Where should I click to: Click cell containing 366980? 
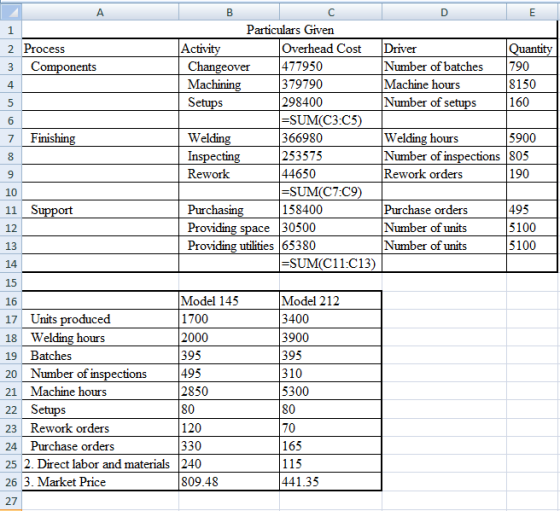coord(331,138)
